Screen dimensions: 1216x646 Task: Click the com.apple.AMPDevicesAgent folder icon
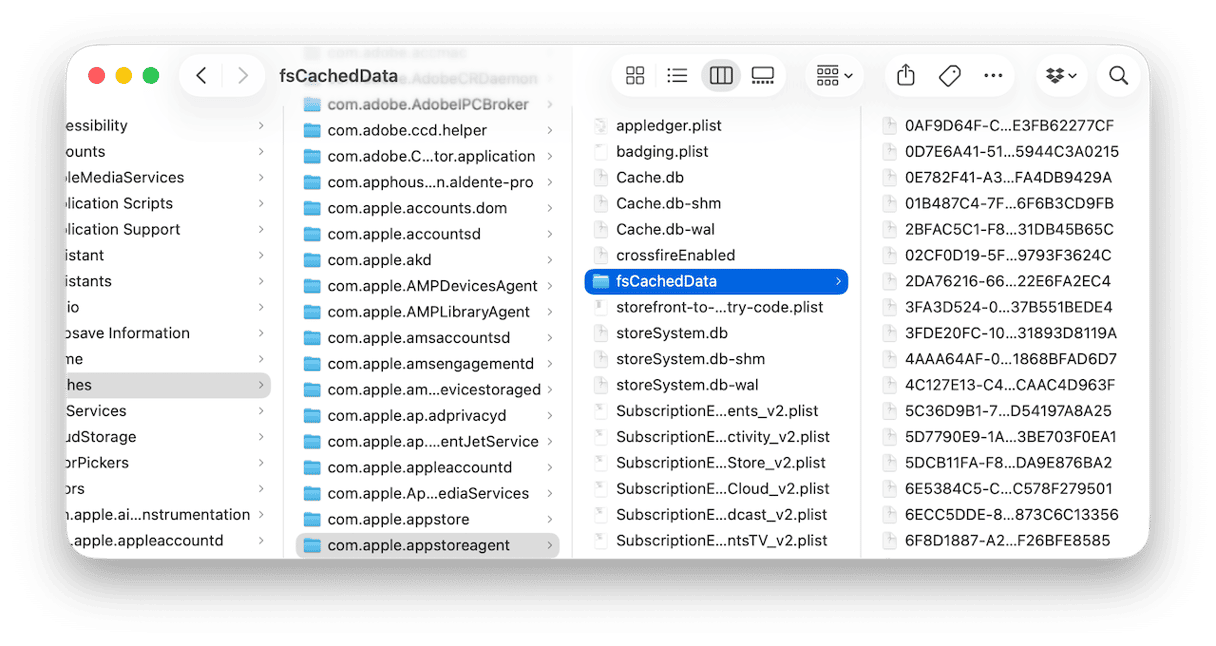[x=312, y=286]
